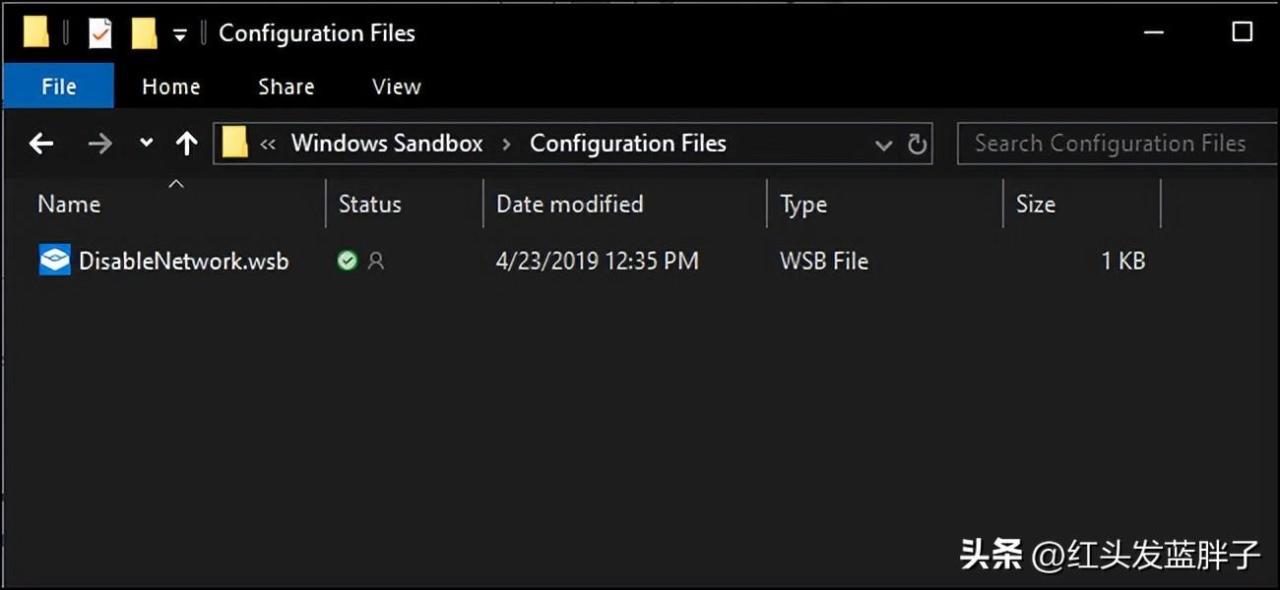
Task: Click the Up arrow to go to parent folder
Action: (x=186, y=143)
